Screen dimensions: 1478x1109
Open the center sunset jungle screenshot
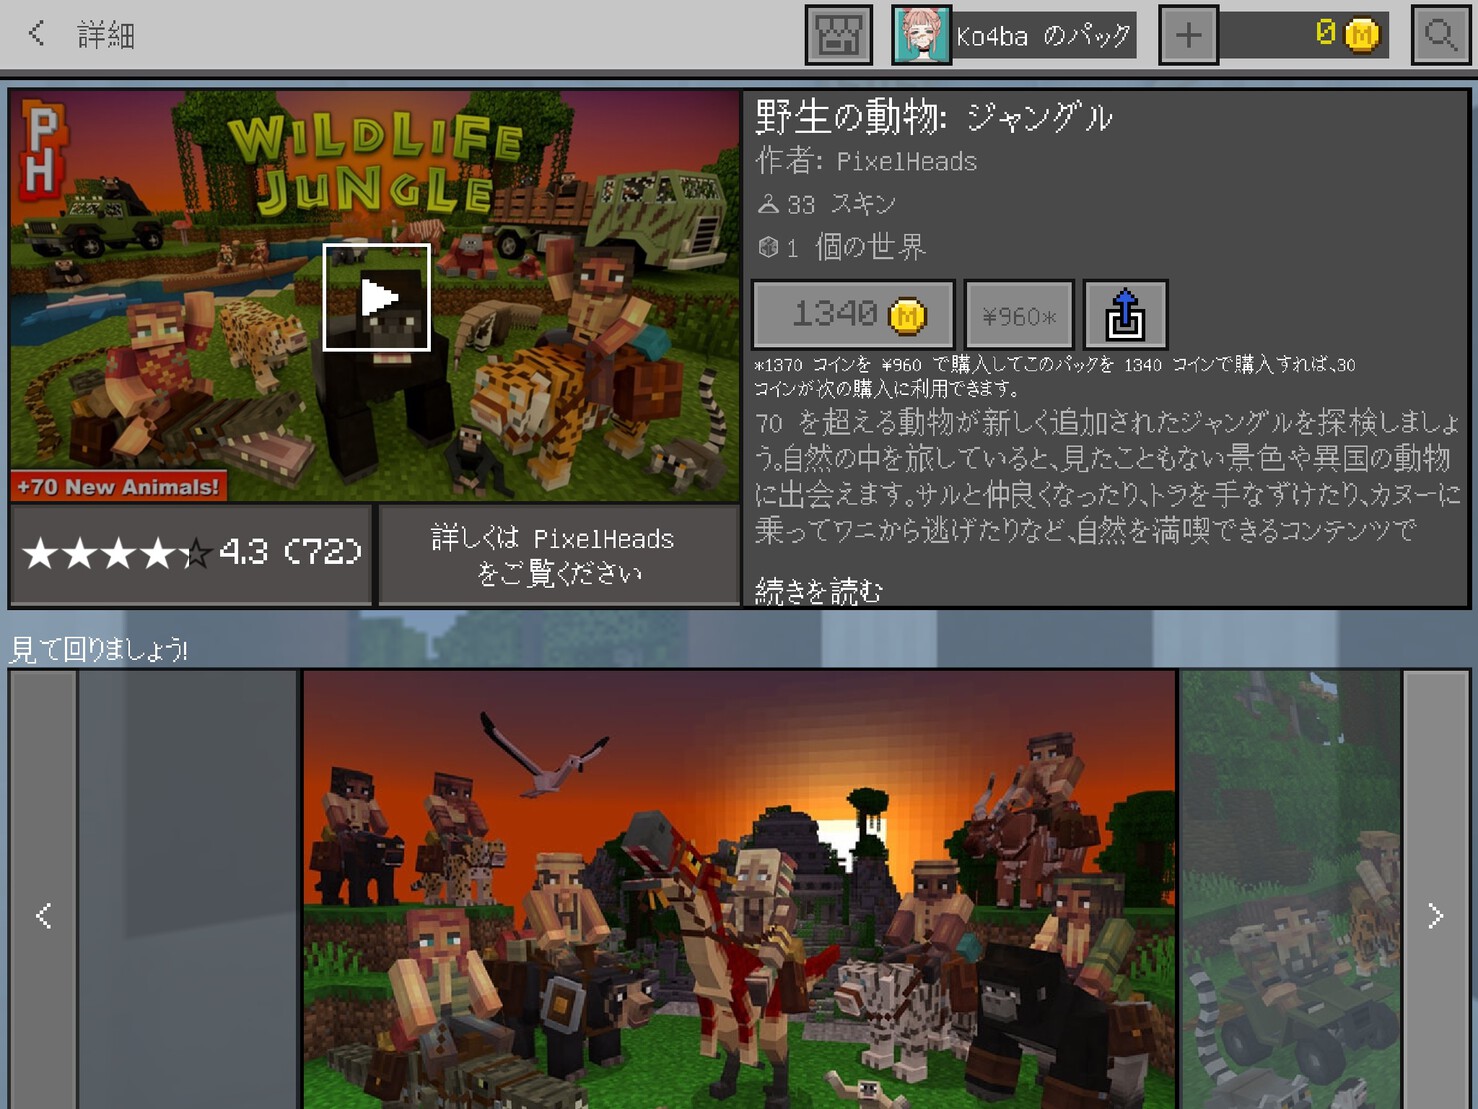[739, 890]
